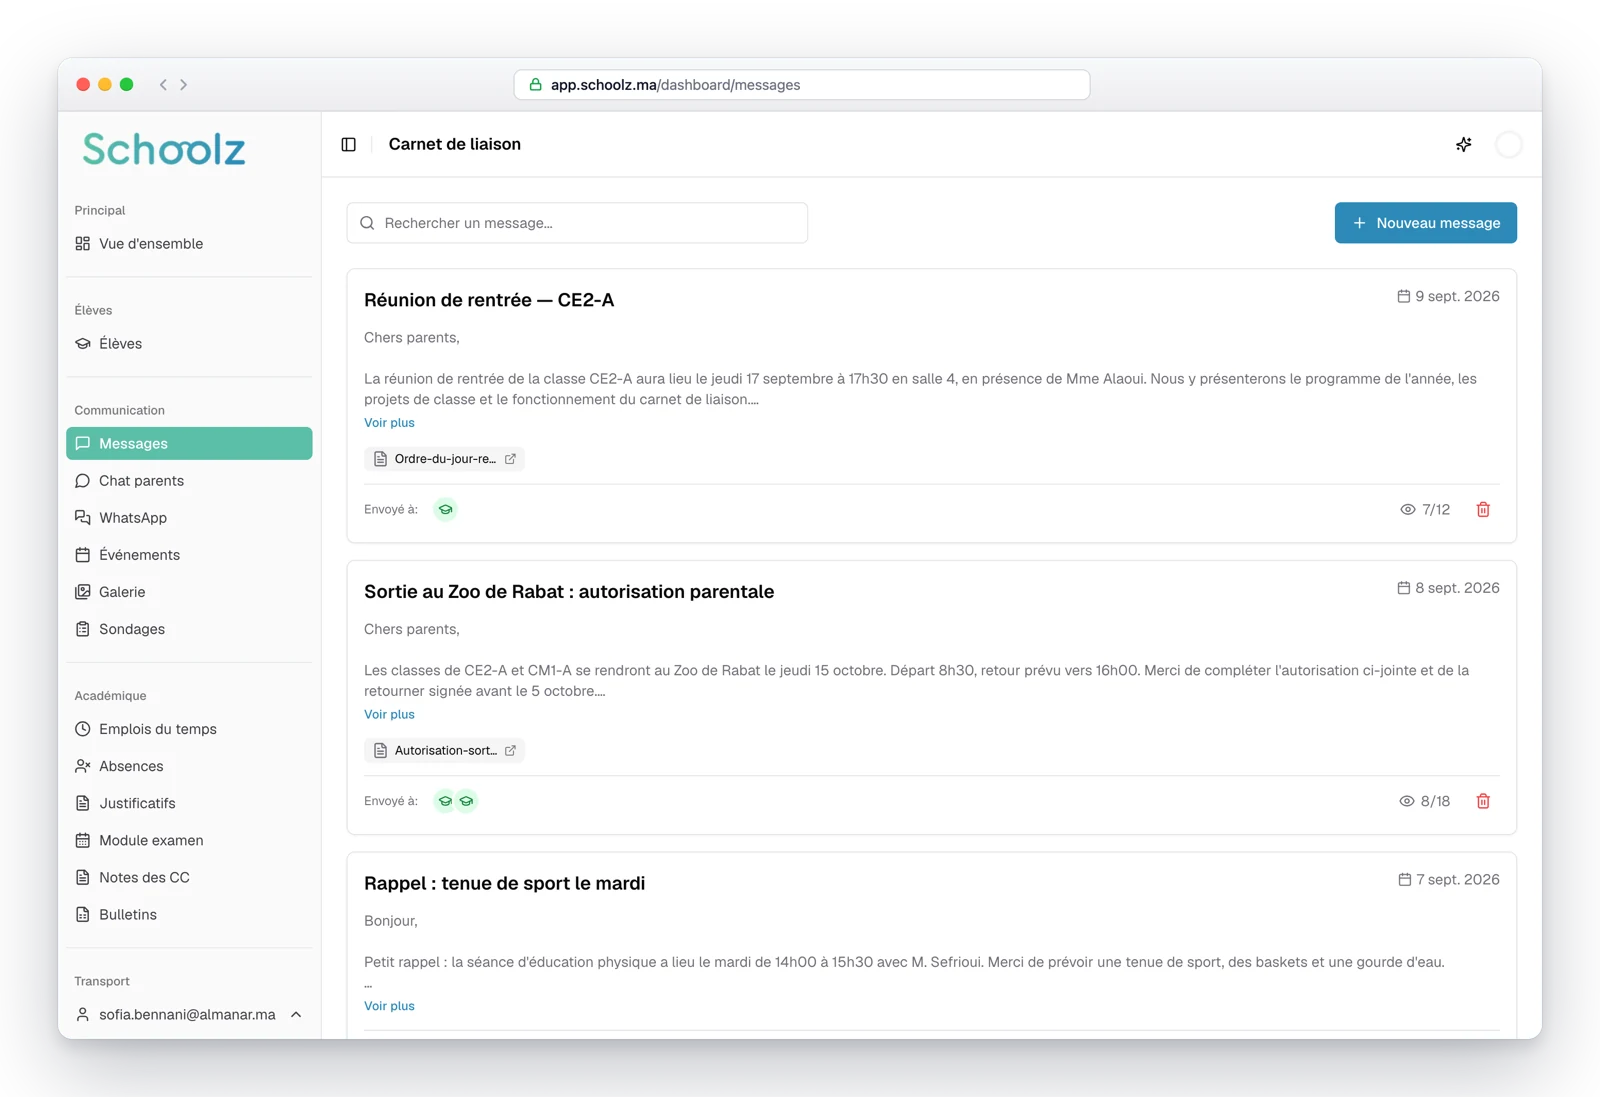
Task: Open the user avatar circle in header
Action: [1508, 145]
